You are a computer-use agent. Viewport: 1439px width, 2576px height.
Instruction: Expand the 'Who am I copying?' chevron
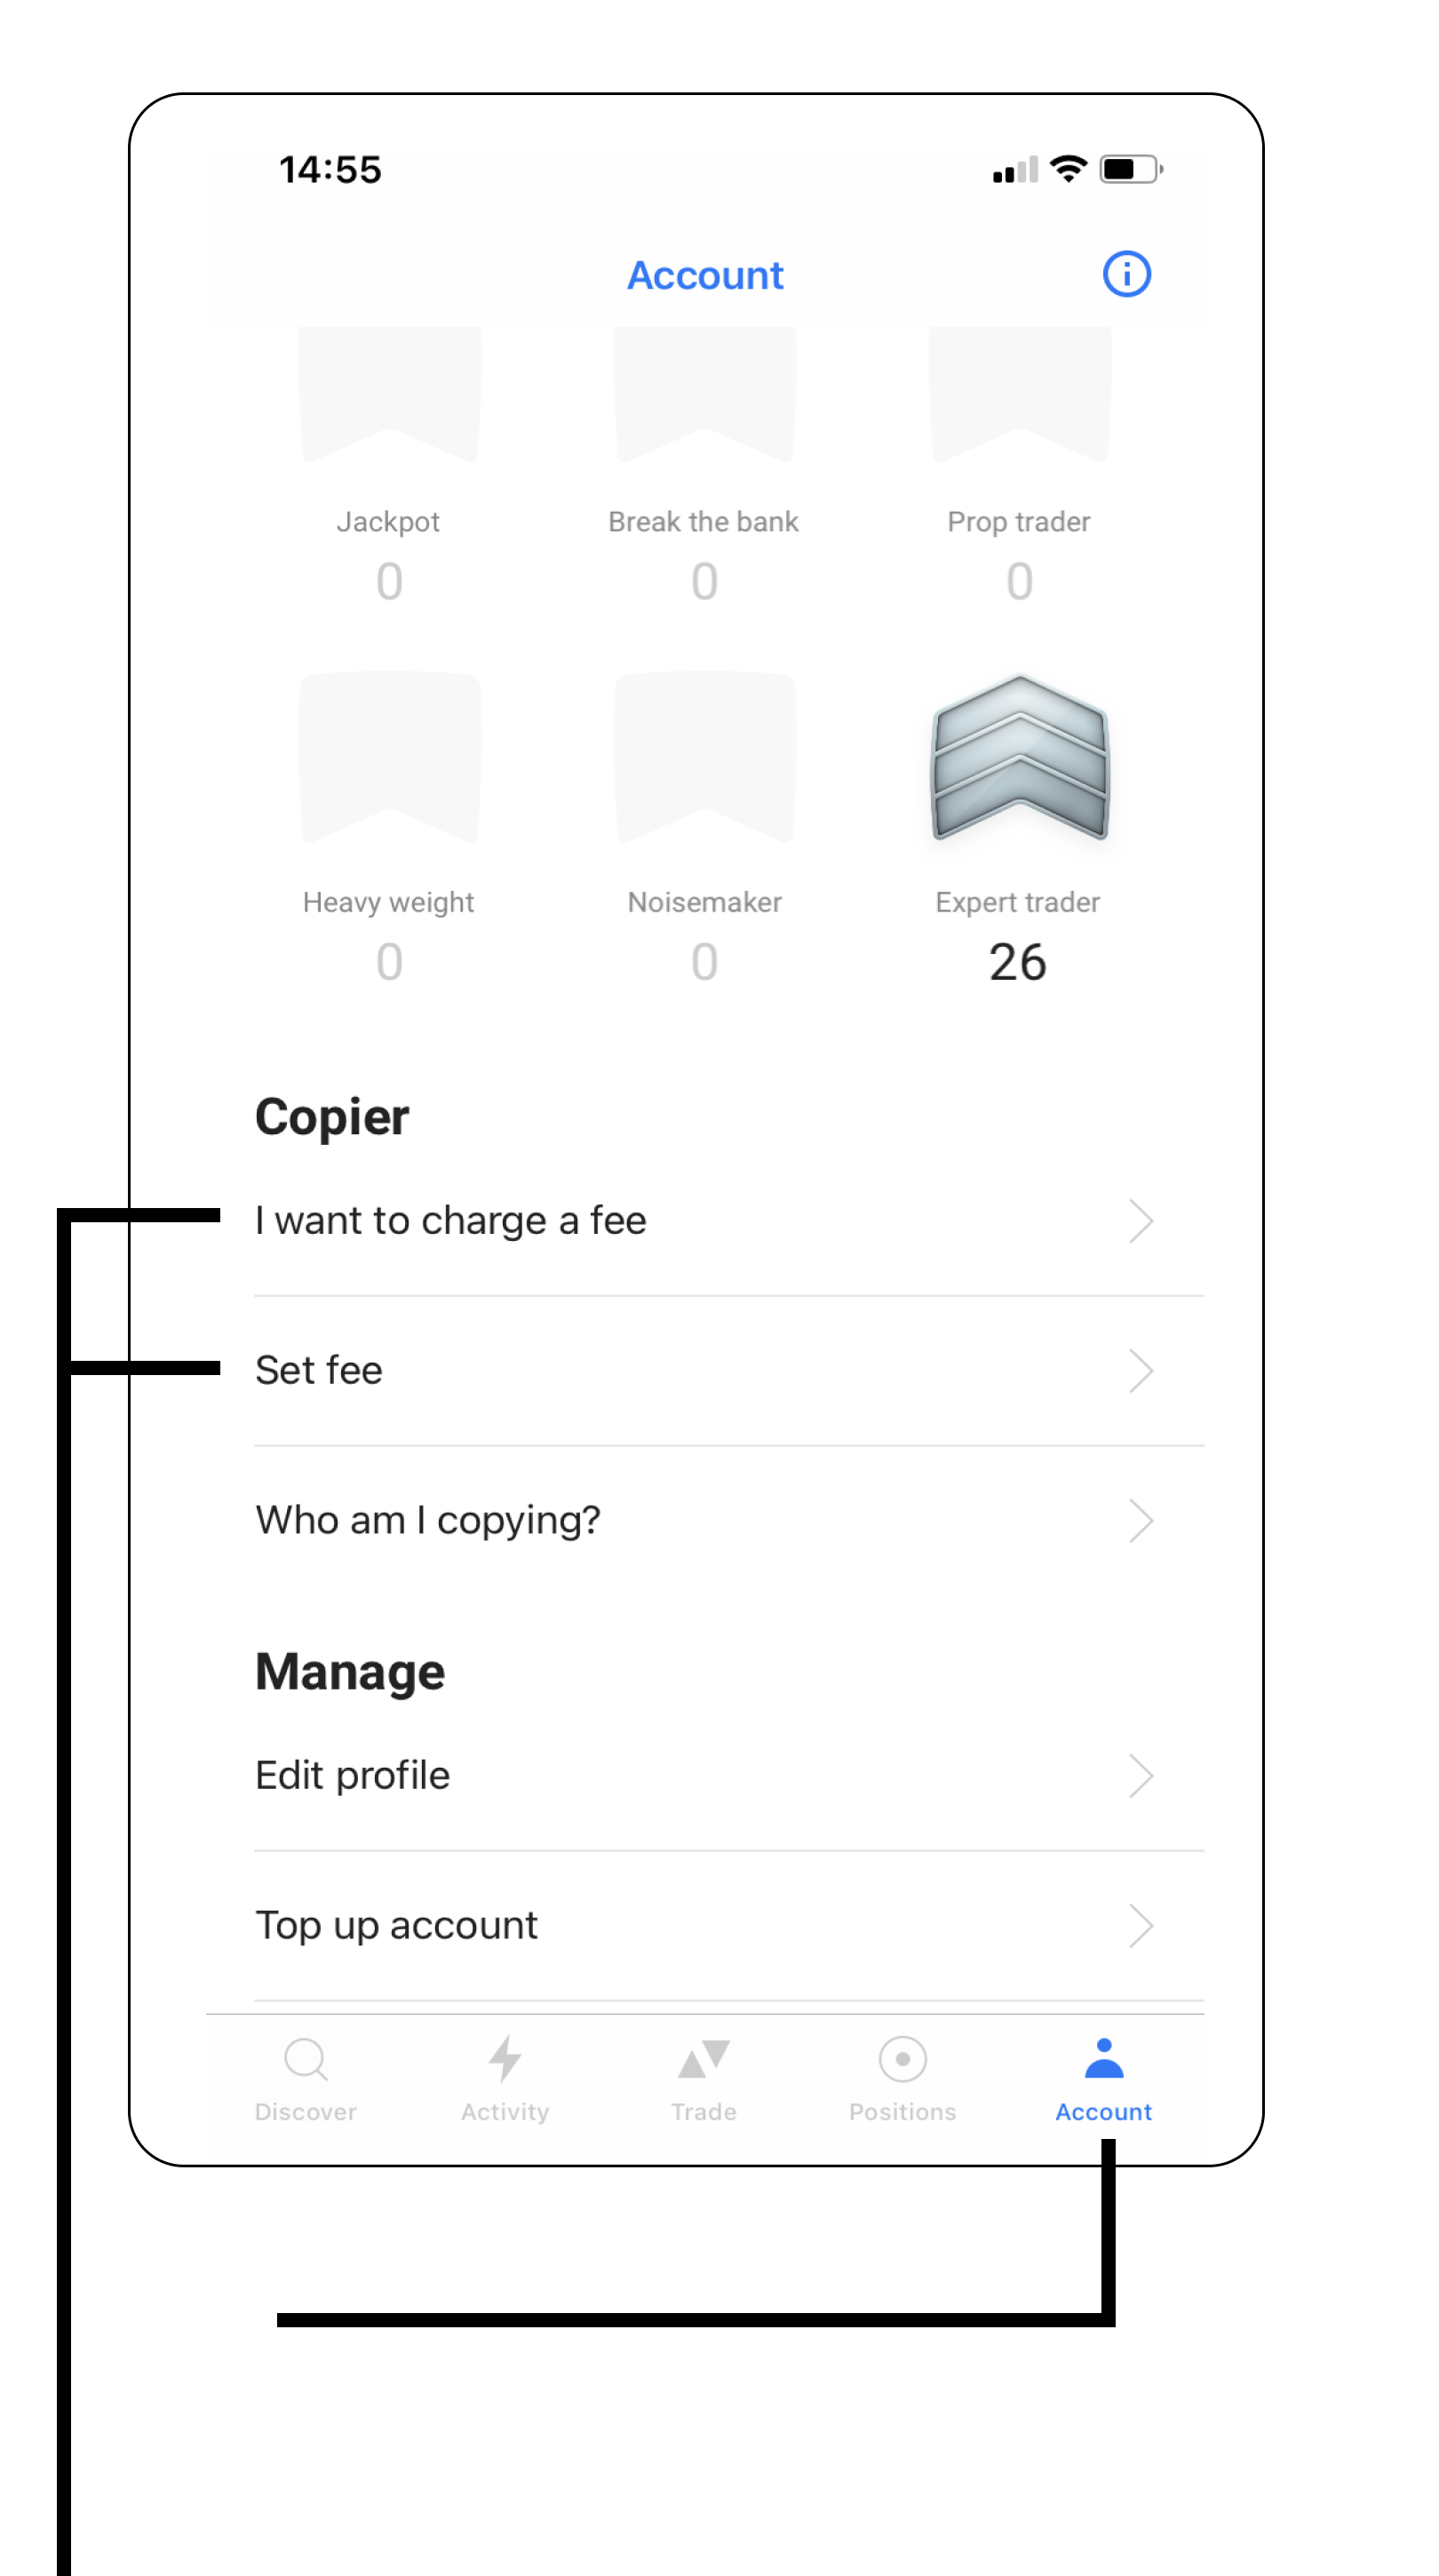pos(1141,1521)
